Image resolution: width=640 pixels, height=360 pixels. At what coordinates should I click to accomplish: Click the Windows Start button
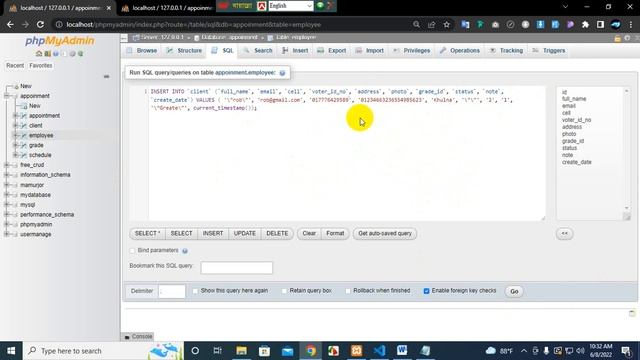[x=11, y=351]
